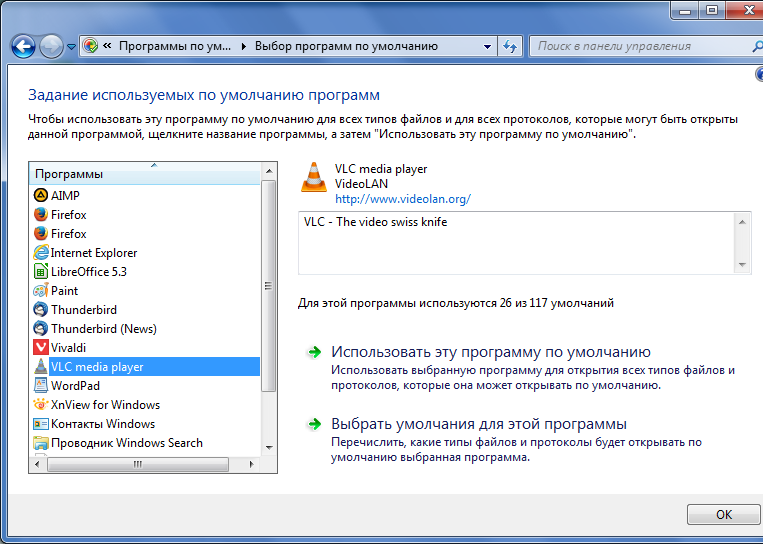Screen dimensions: 763x544
Task: Show hidden breadcrumb levels via double chevron
Action: (108, 46)
